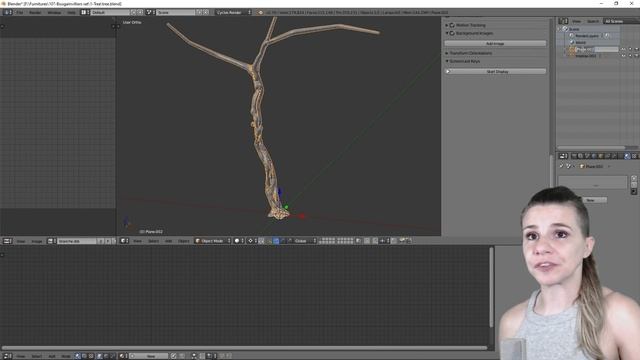Screen dimensions: 640x360
Task: Open the Object menu in the 3D viewport header
Action: (184, 241)
